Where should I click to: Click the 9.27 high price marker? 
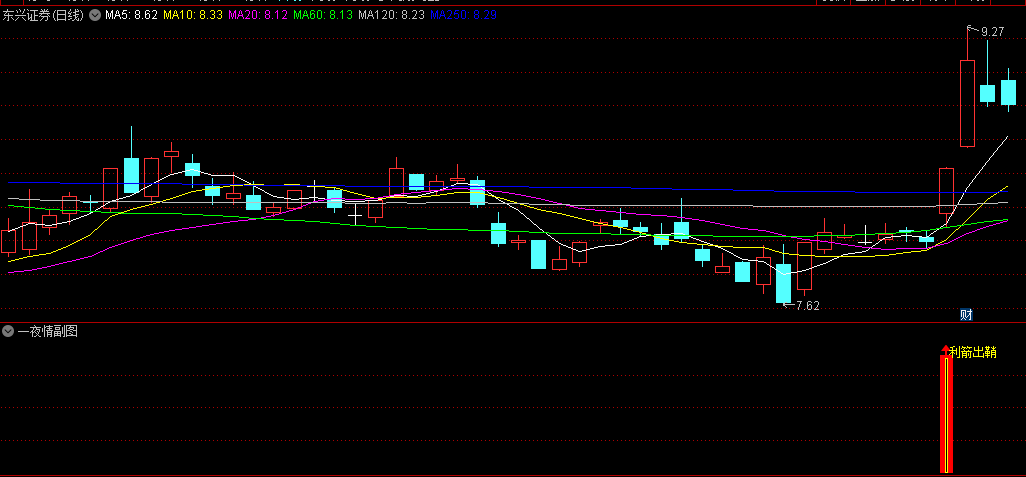tap(992, 31)
